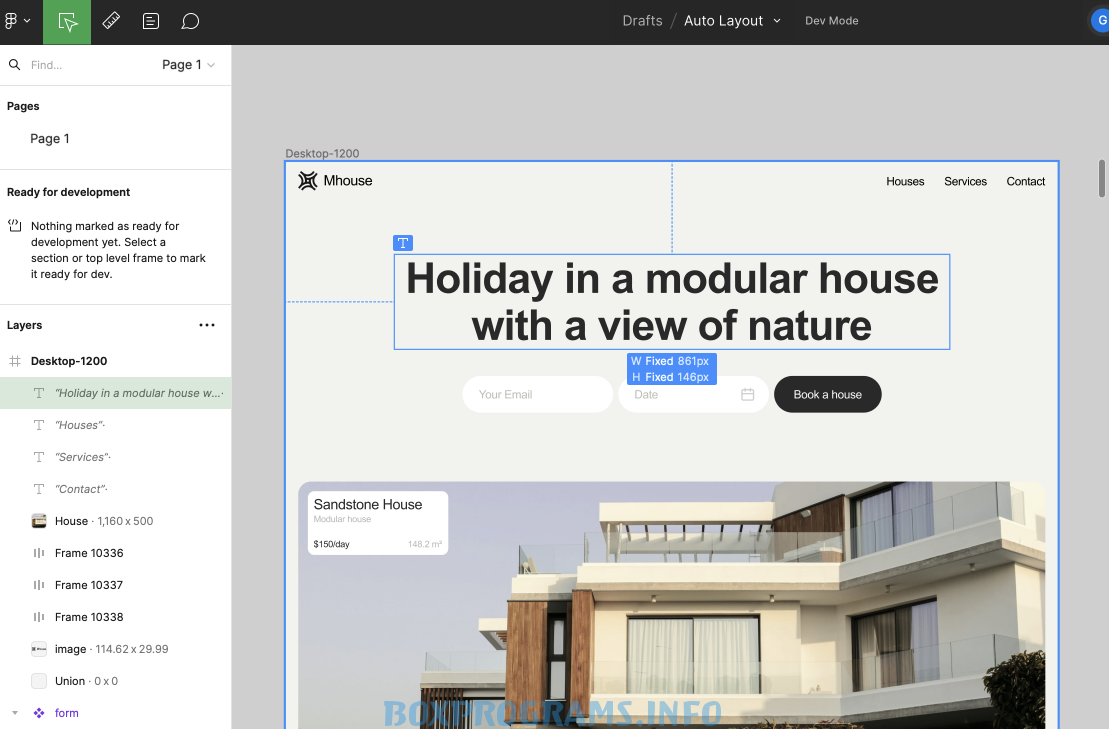Select the Frame 10337 layer

pyautogui.click(x=115, y=585)
